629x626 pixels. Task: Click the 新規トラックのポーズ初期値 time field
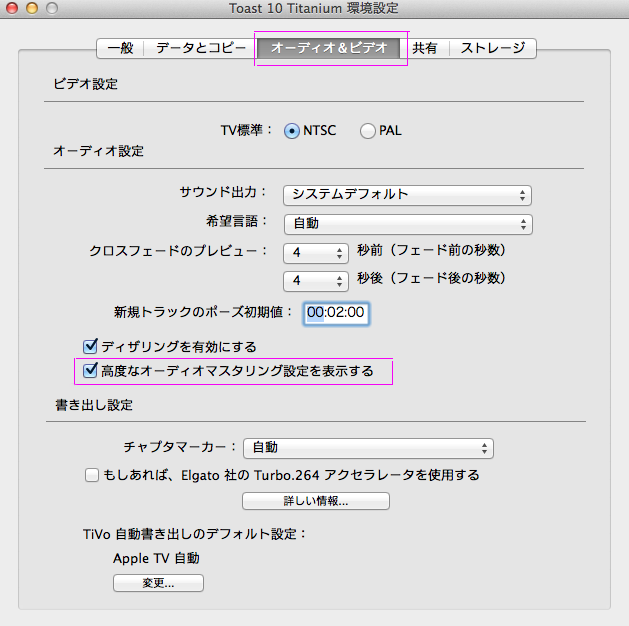(x=336, y=313)
